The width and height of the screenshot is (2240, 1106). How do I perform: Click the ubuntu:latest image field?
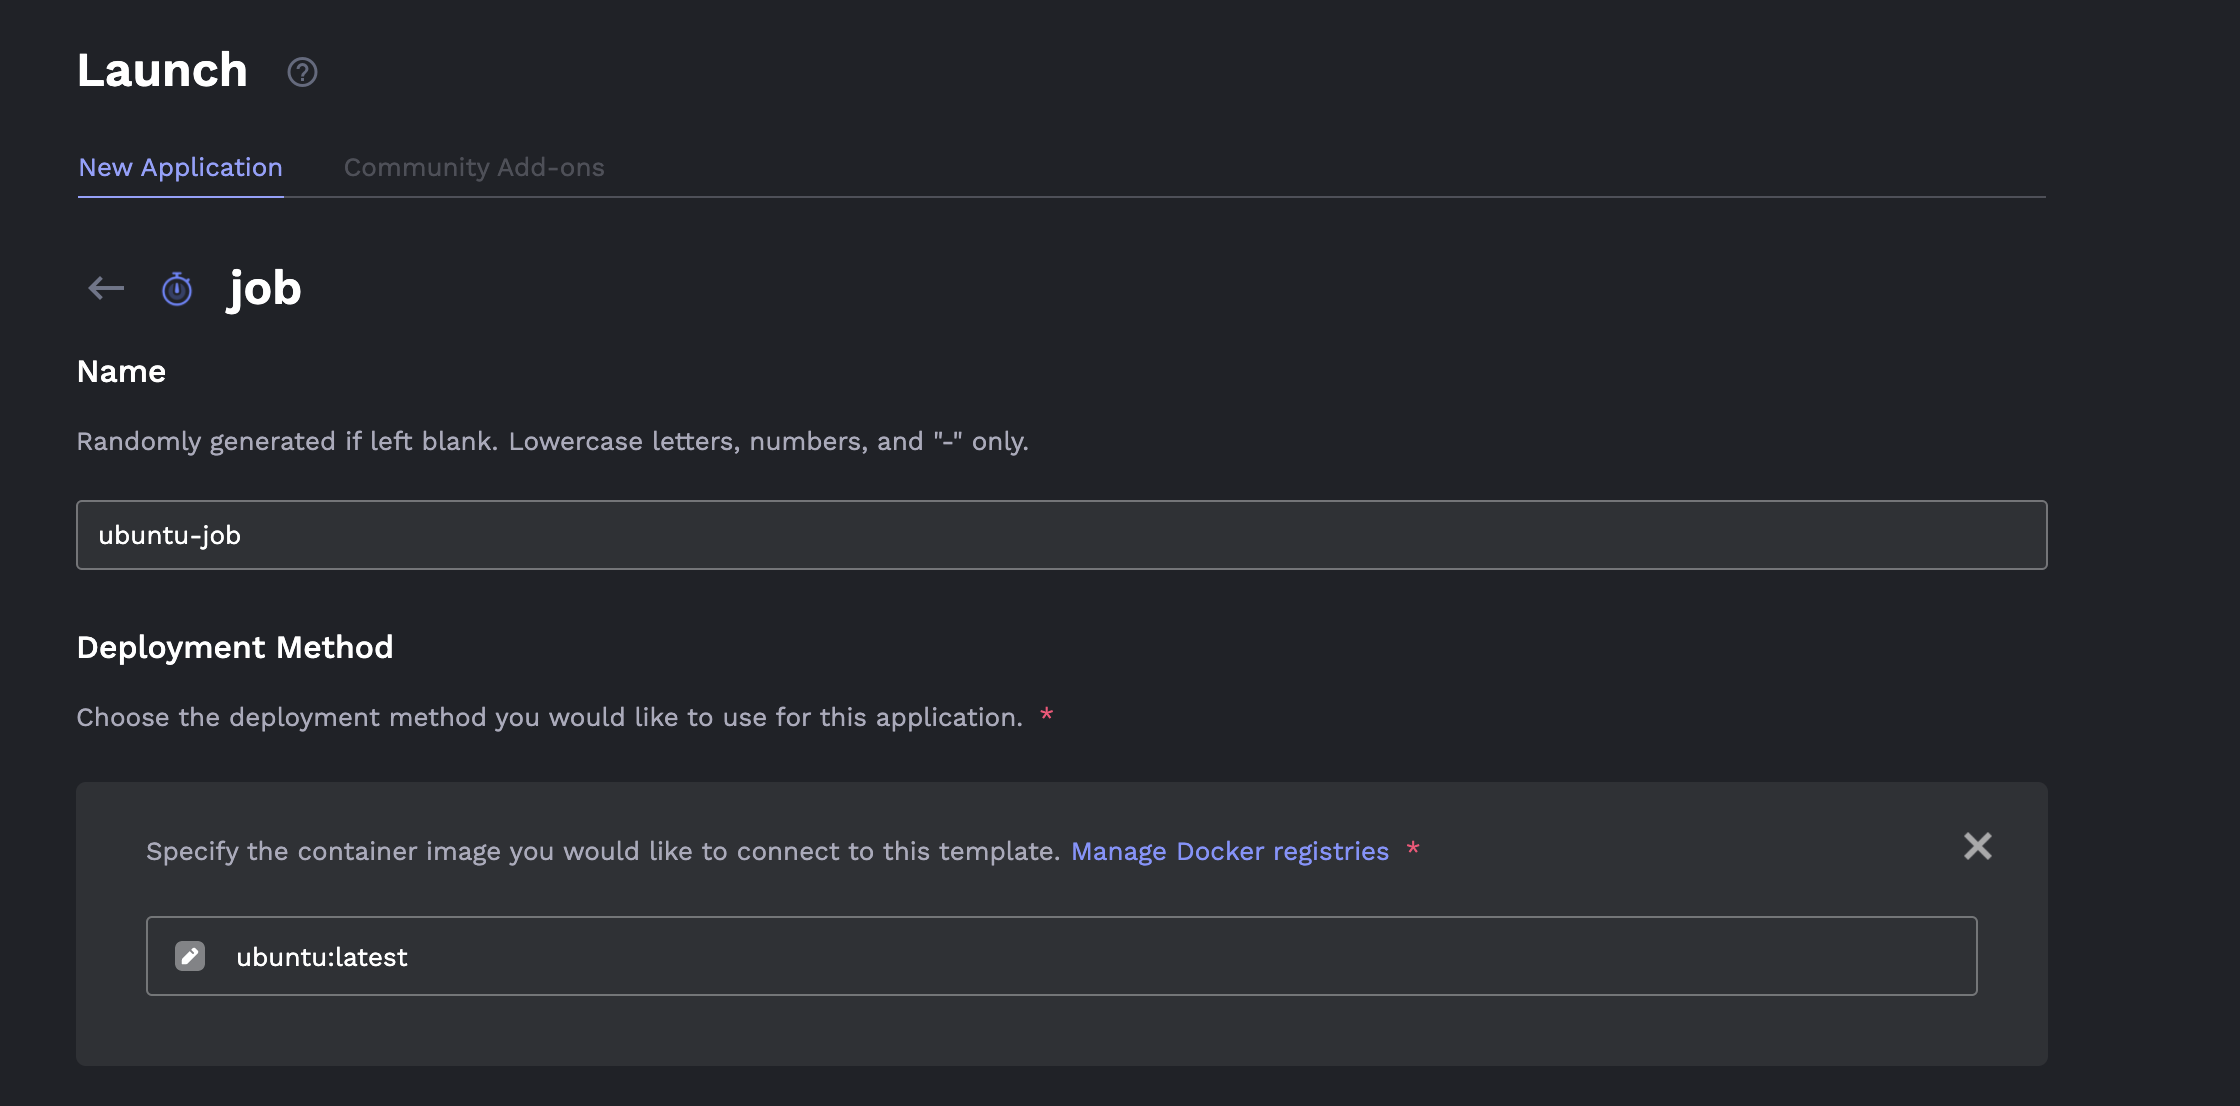click(x=1060, y=956)
